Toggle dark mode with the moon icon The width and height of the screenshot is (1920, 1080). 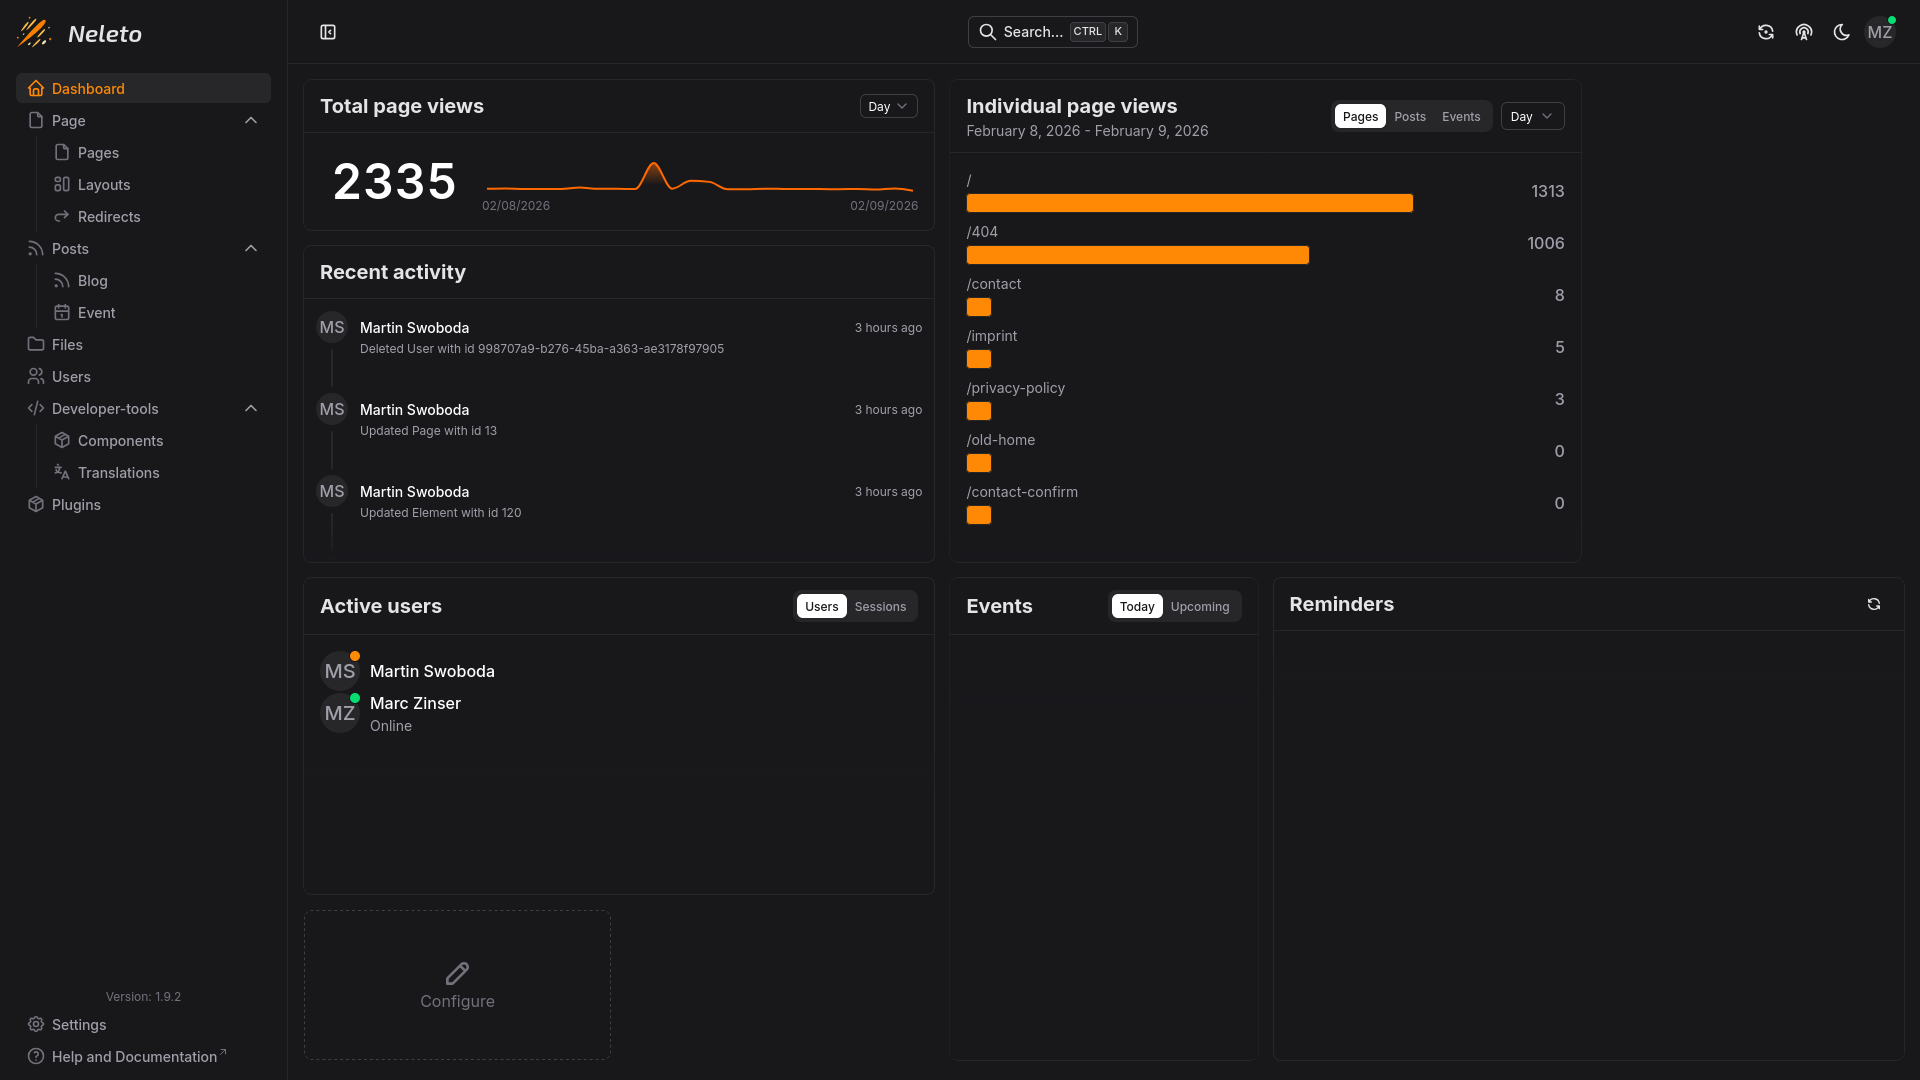coord(1841,32)
